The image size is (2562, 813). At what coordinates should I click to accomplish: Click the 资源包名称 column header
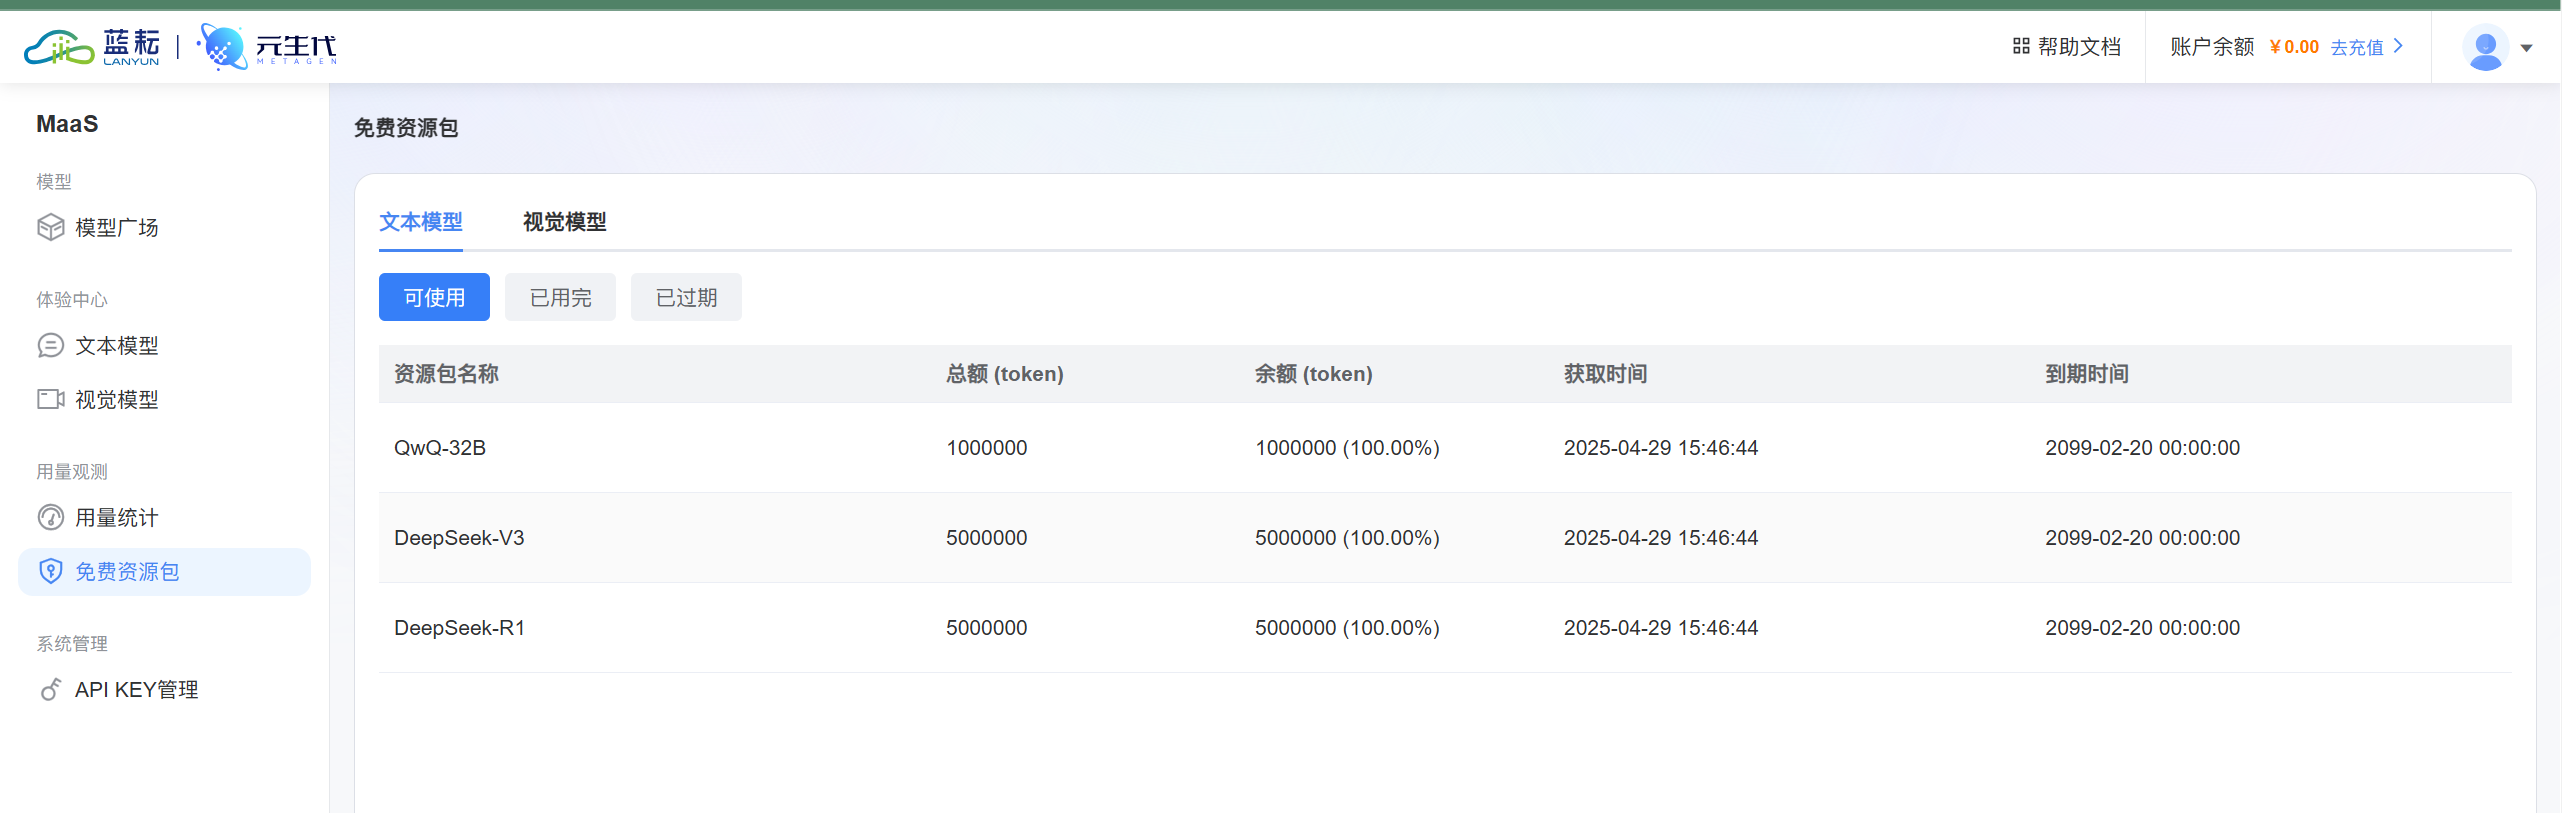[x=446, y=374]
